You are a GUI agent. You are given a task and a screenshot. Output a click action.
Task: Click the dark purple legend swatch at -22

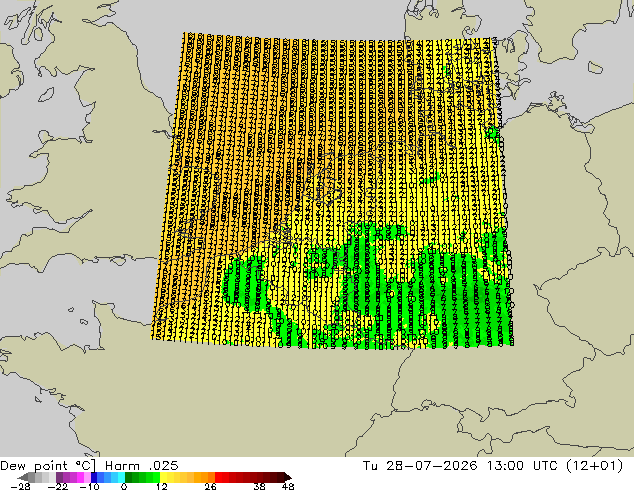(59, 477)
